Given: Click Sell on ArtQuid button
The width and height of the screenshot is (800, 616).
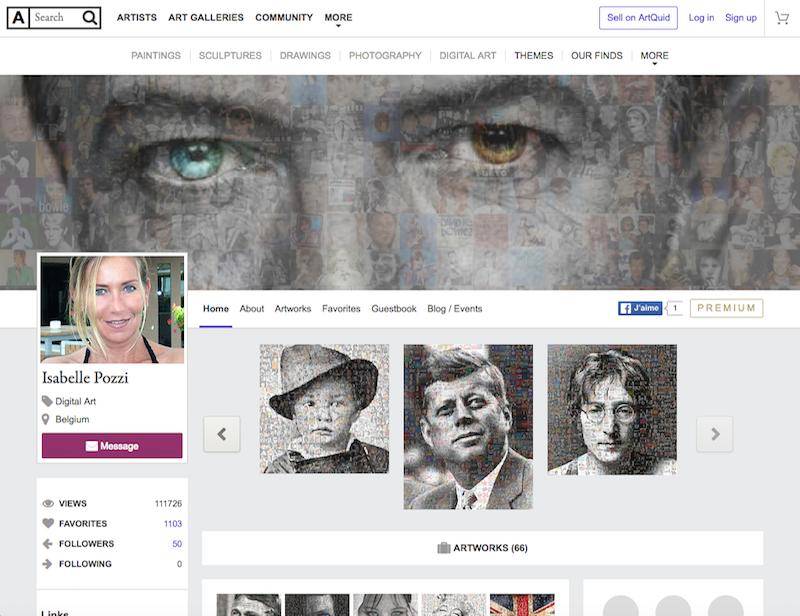Looking at the screenshot, I should (x=638, y=18).
